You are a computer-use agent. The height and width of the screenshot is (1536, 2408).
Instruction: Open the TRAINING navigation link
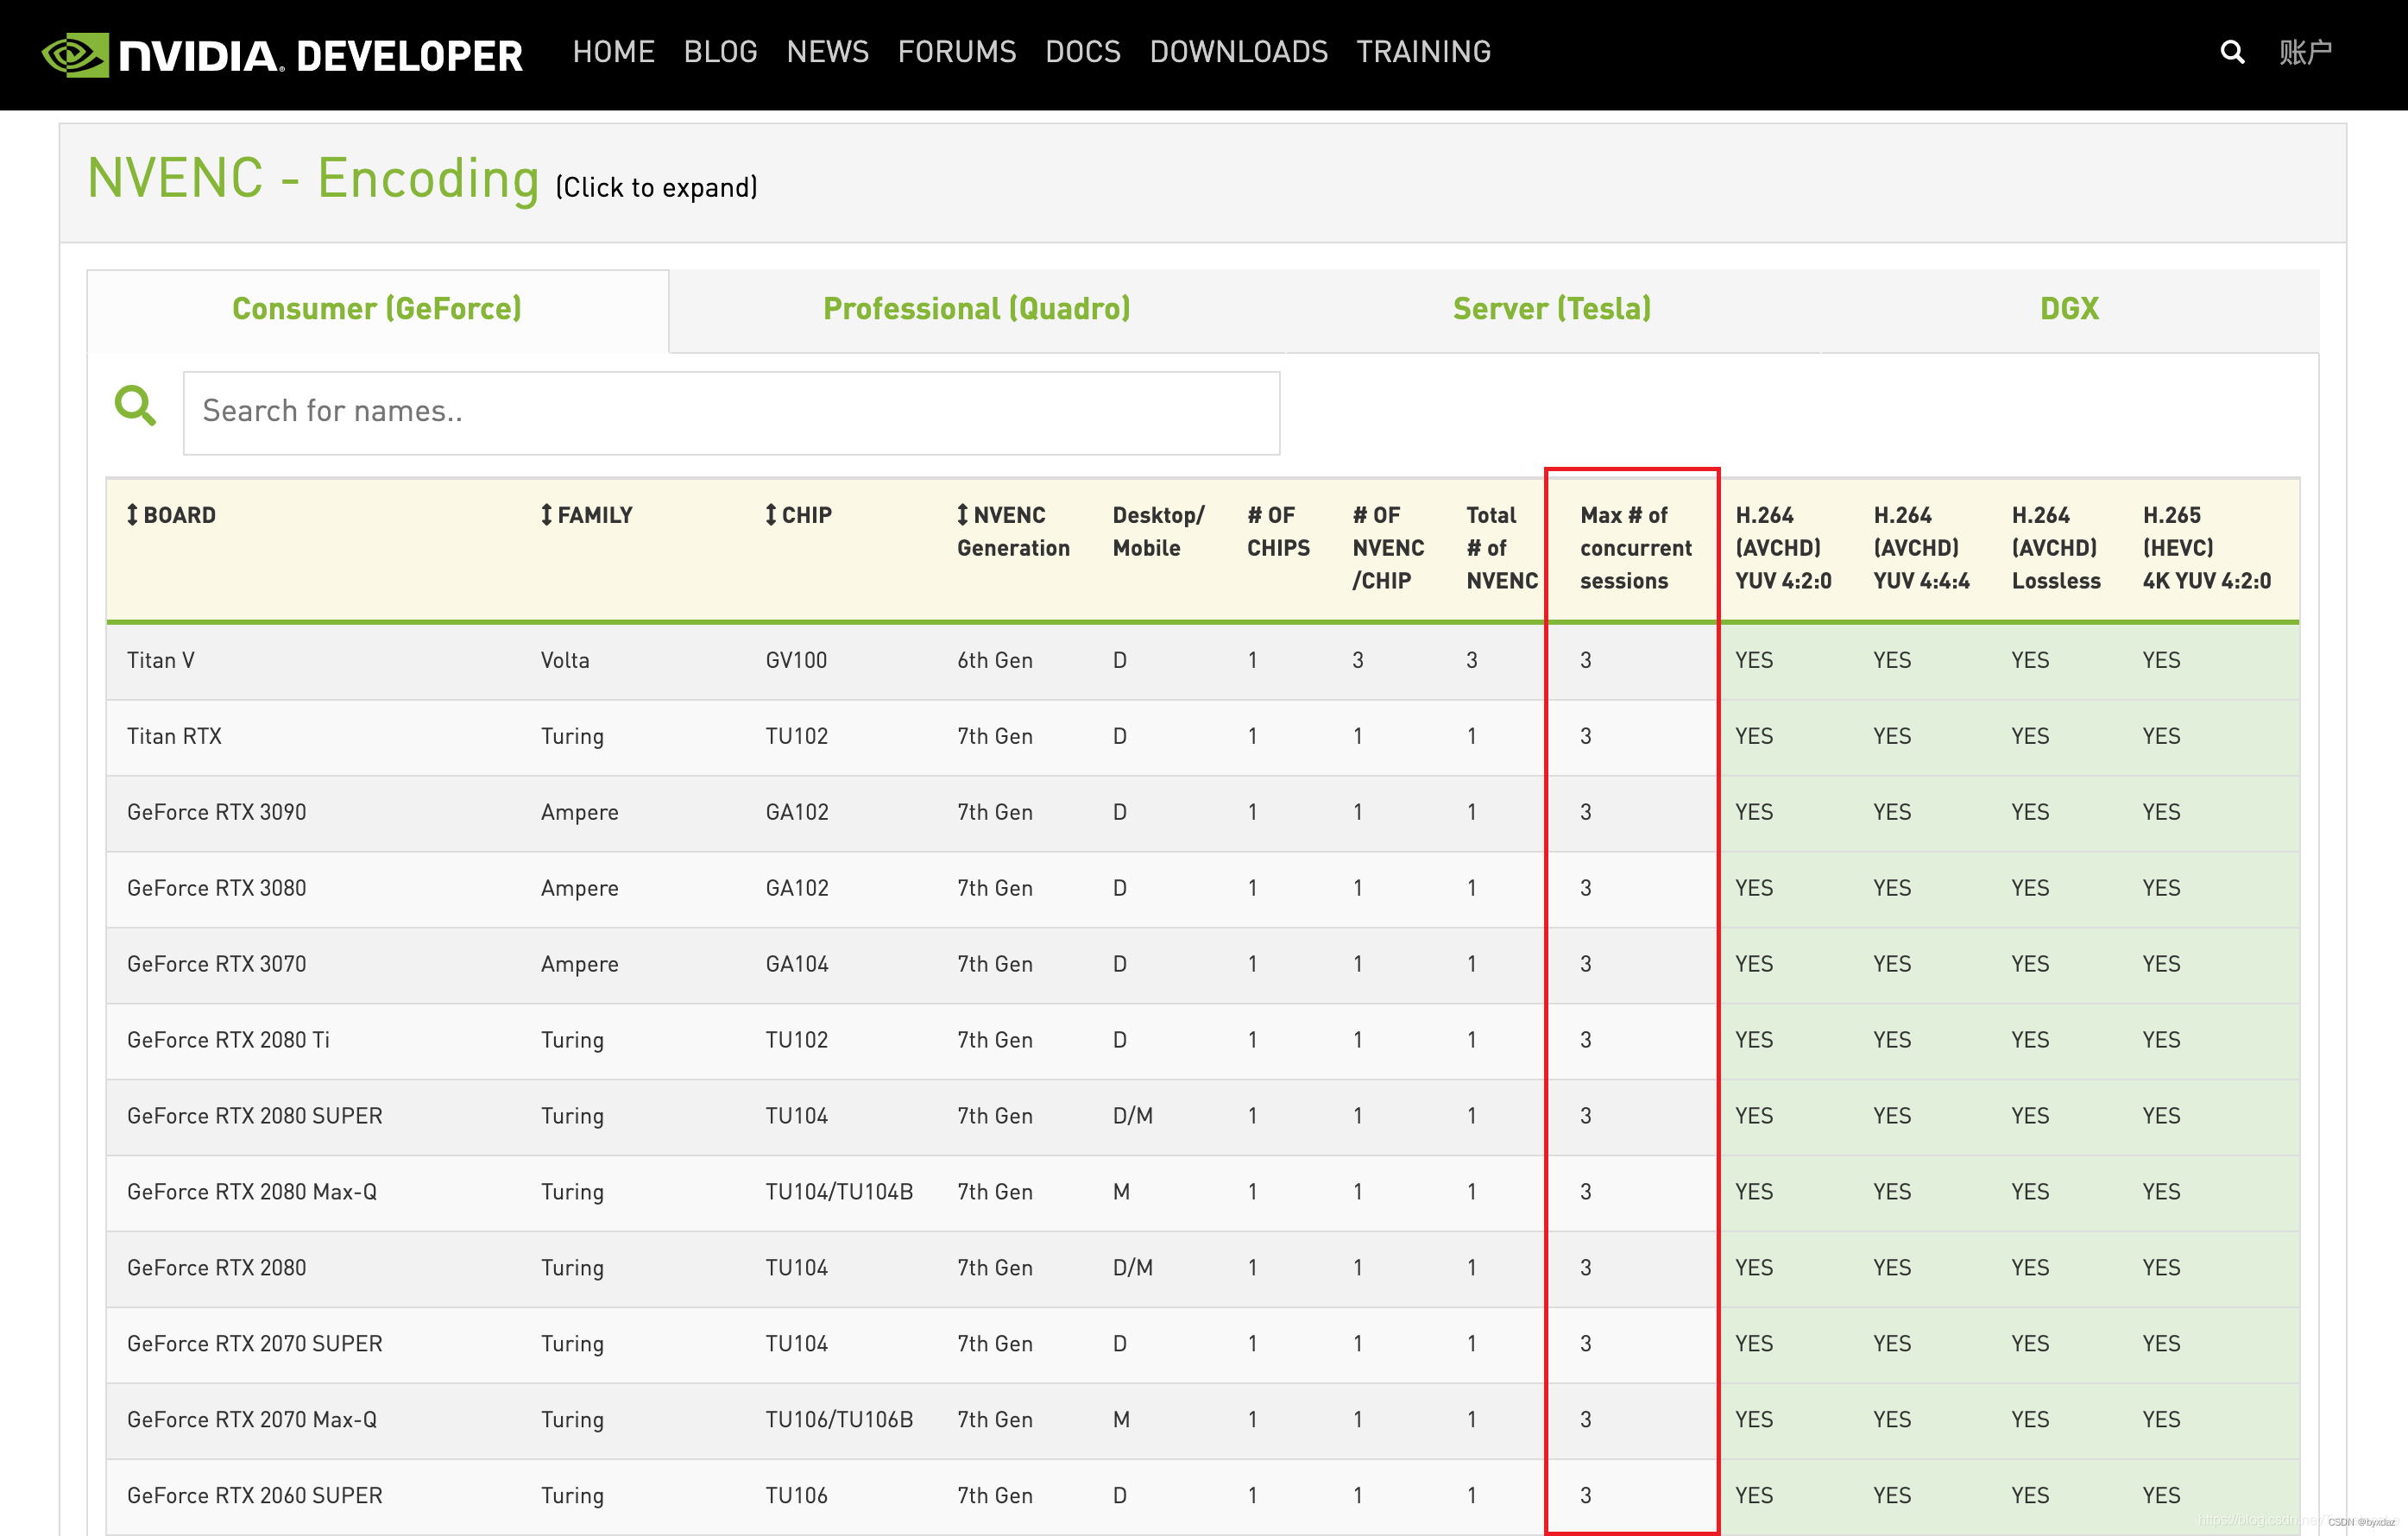[1423, 52]
